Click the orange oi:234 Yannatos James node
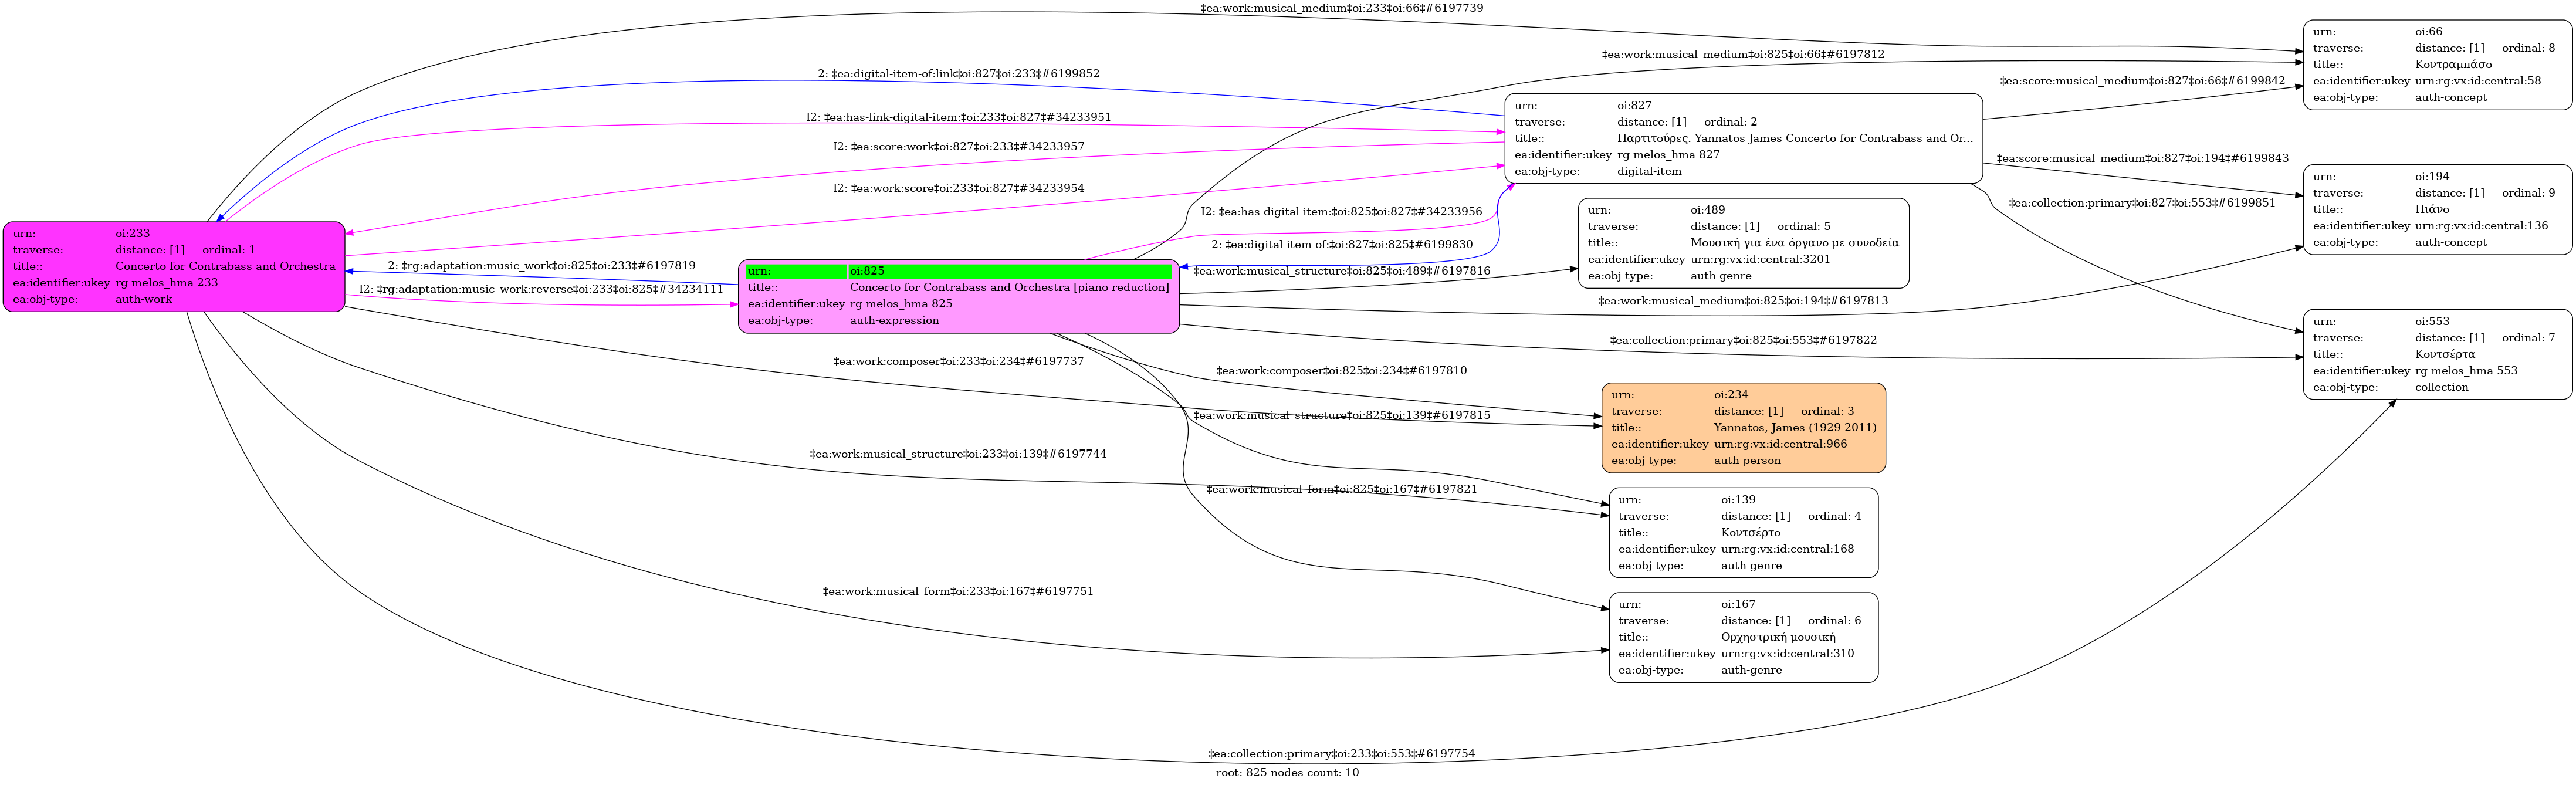The height and width of the screenshot is (785, 2576). click(1743, 428)
